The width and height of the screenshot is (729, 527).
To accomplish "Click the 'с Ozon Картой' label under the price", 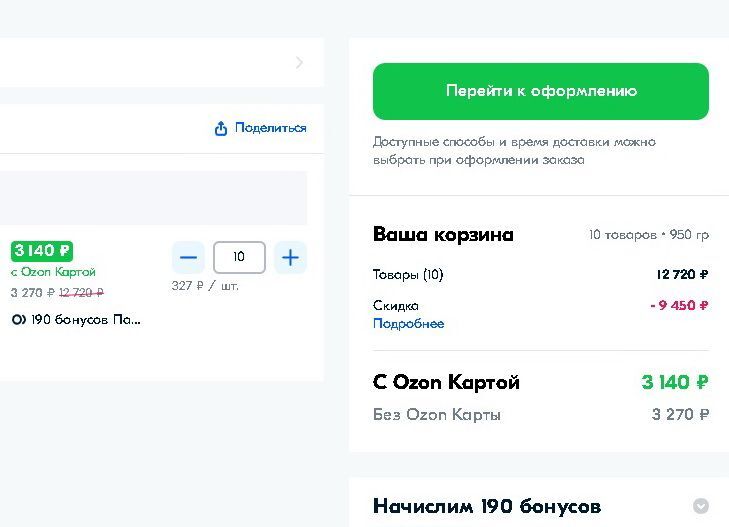I will pos(53,272).
